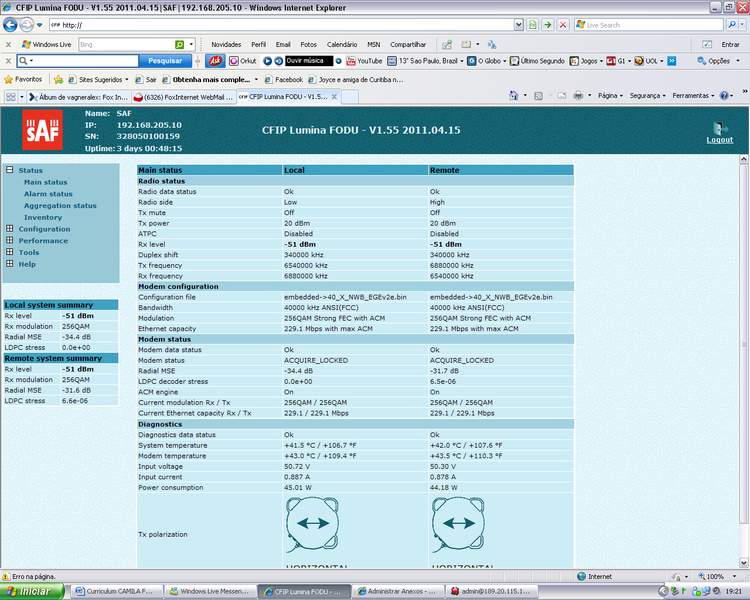Open the Opções dropdown on Ask toolbar
This screenshot has height=600, width=750.
tap(718, 61)
